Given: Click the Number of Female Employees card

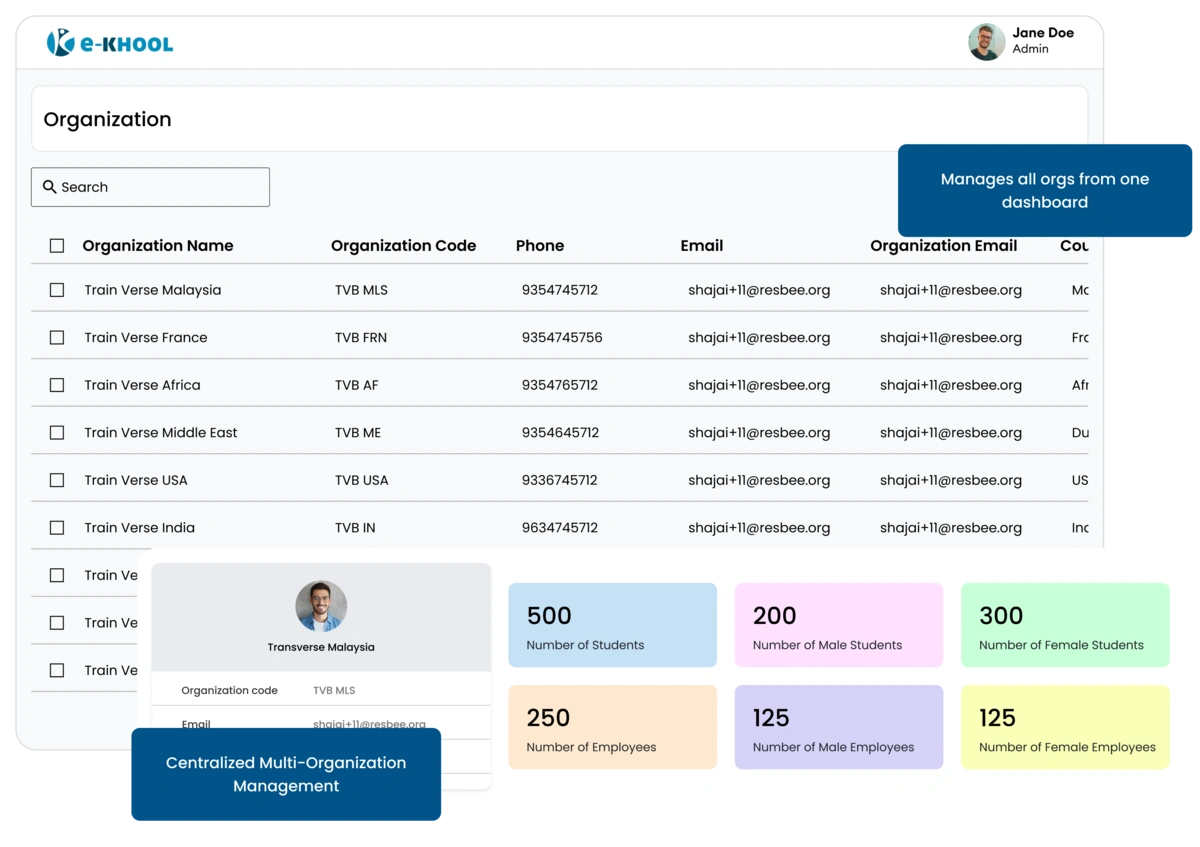Looking at the screenshot, I should pos(1065,726).
